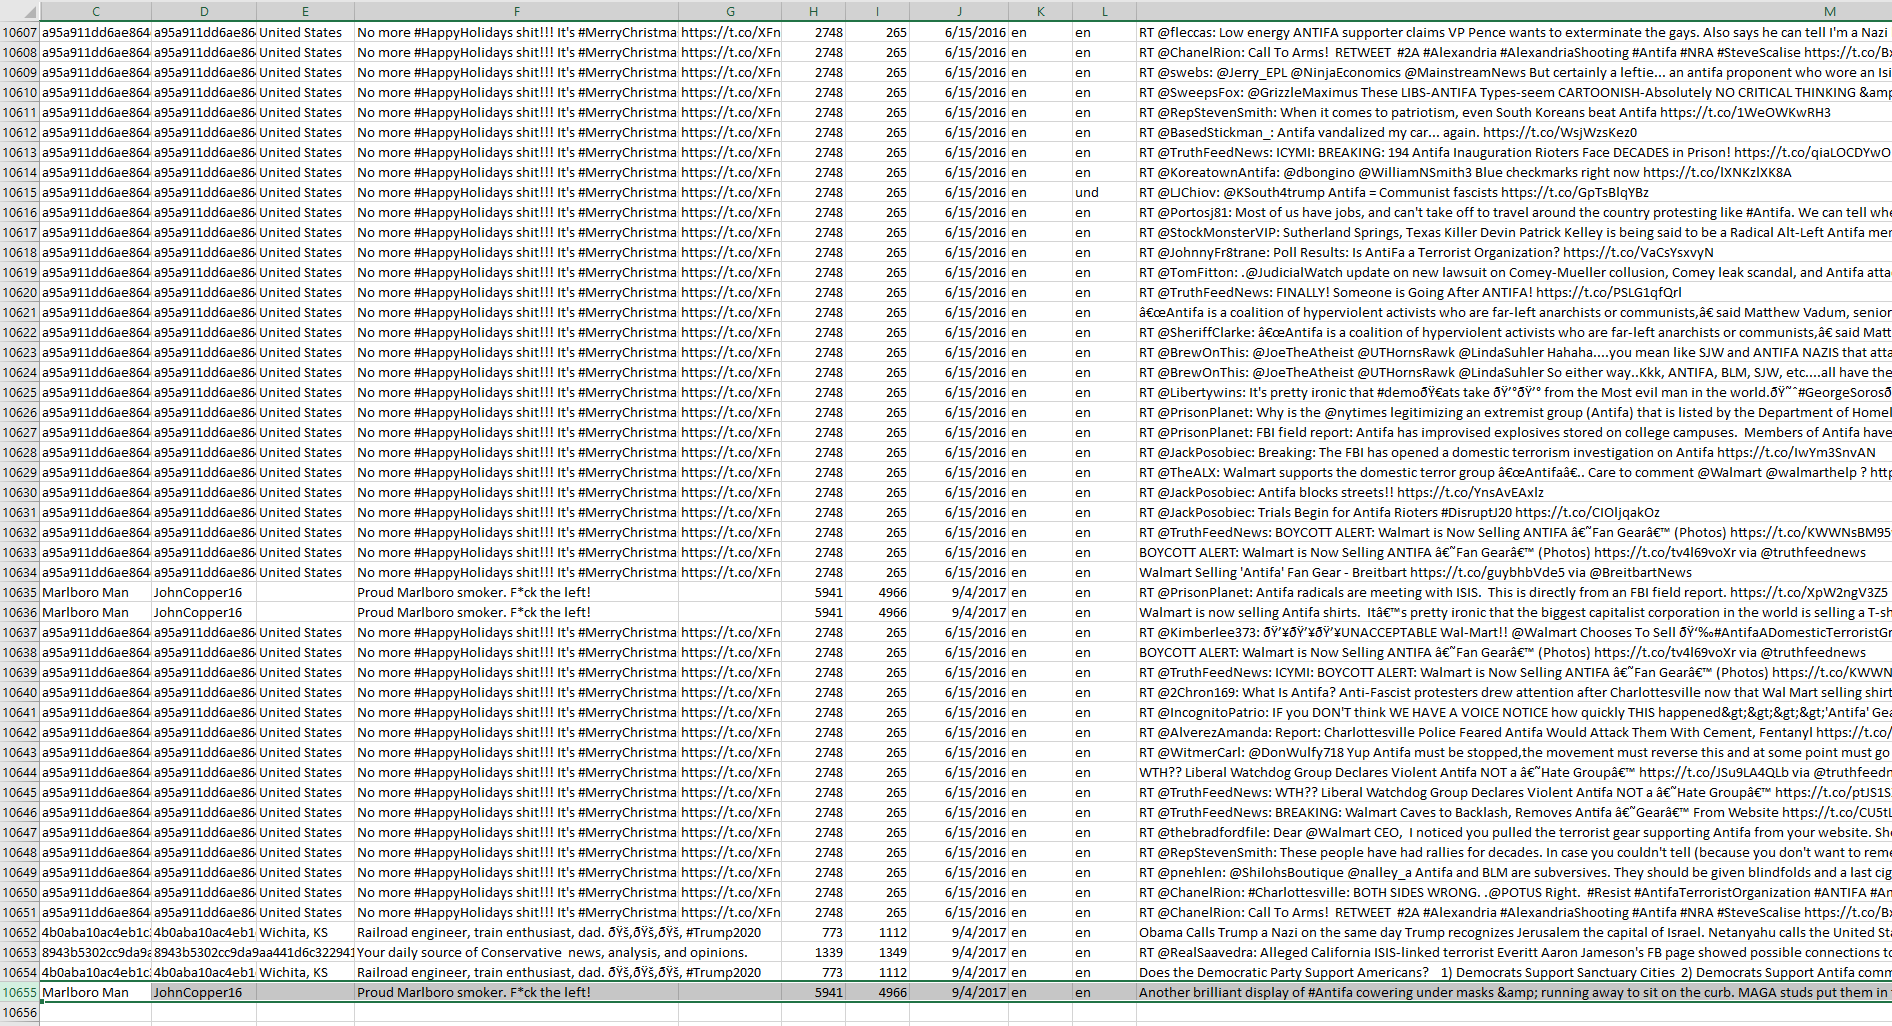The width and height of the screenshot is (1892, 1026).
Task: Click 'en' cell in column K row 10655
Action: coord(1040,992)
